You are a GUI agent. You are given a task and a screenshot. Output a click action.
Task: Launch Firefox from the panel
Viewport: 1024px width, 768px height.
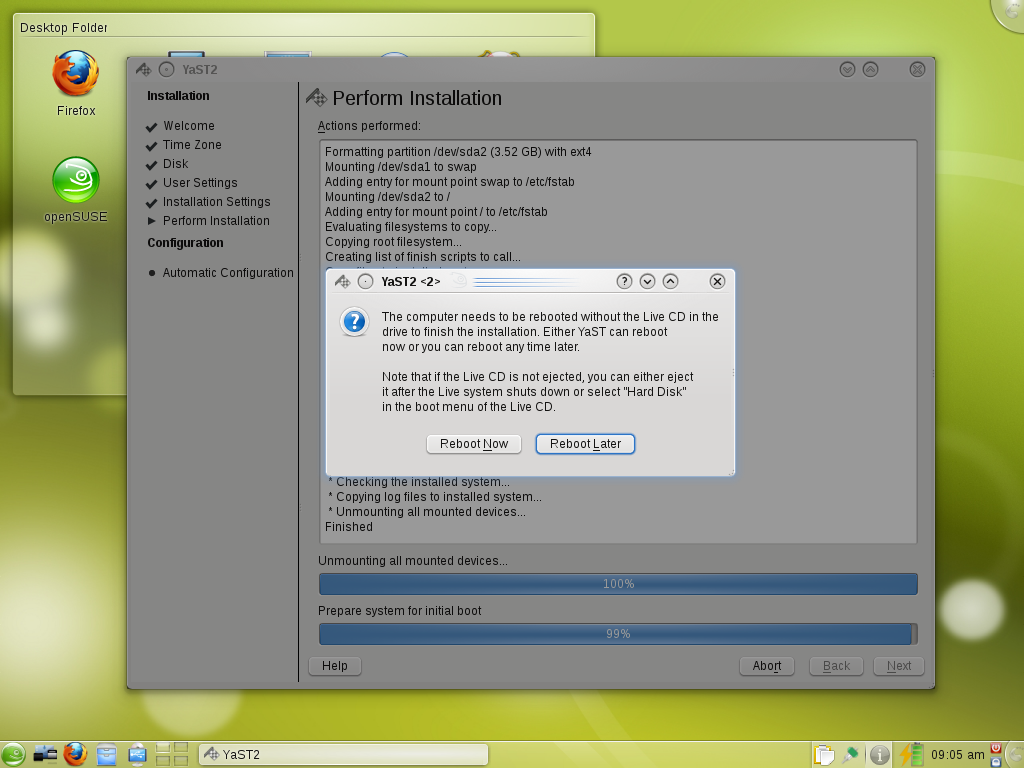click(75, 755)
